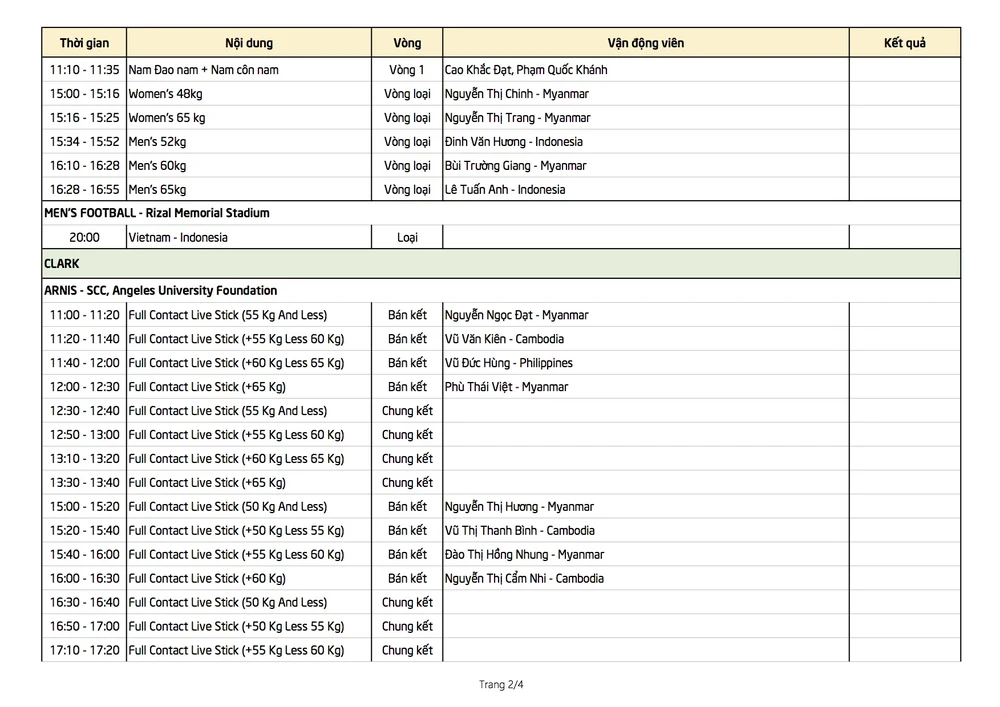
Task: Click the 'Vận động viên' column header
Action: click(646, 43)
